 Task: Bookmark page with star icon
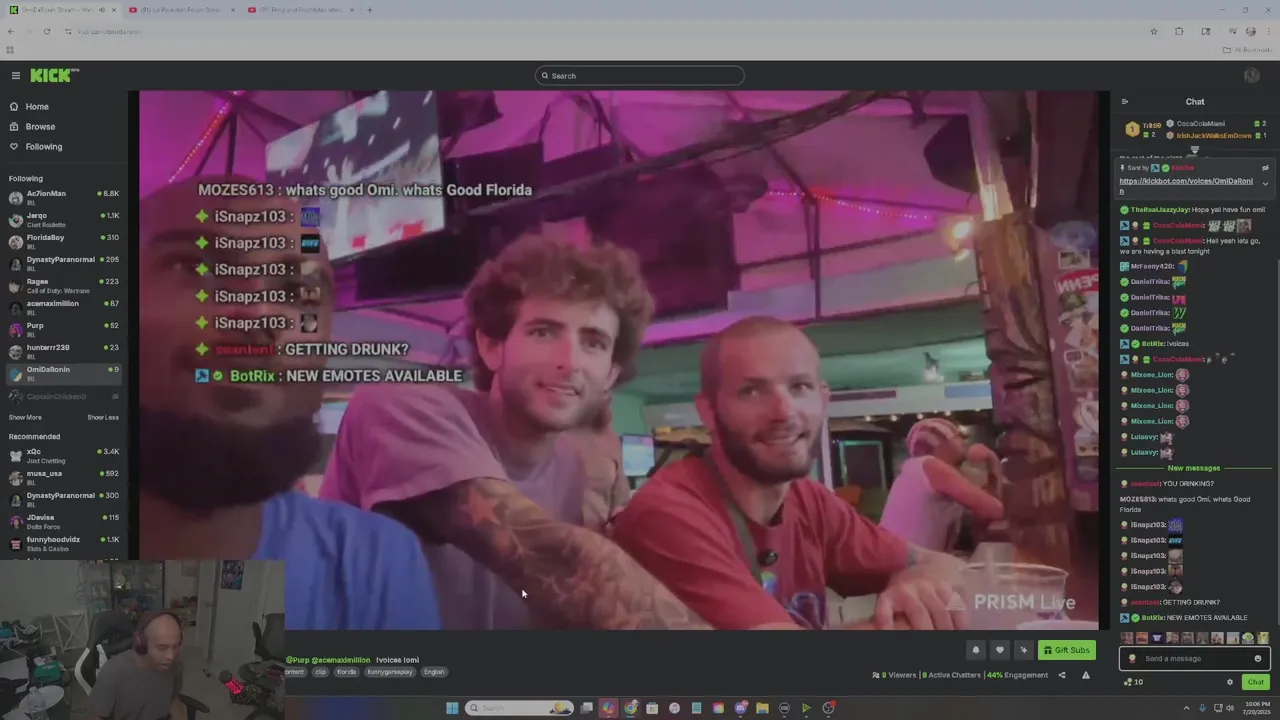[x=1154, y=31]
